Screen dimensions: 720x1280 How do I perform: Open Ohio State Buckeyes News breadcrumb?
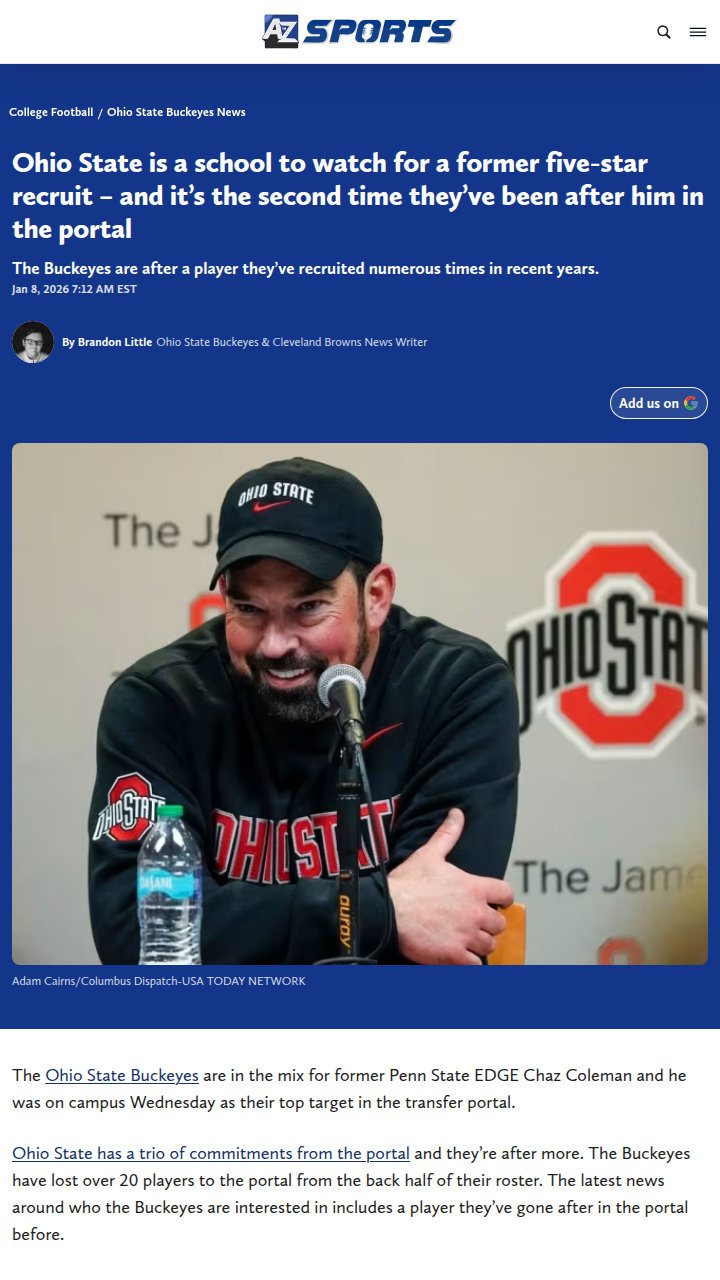click(x=176, y=112)
